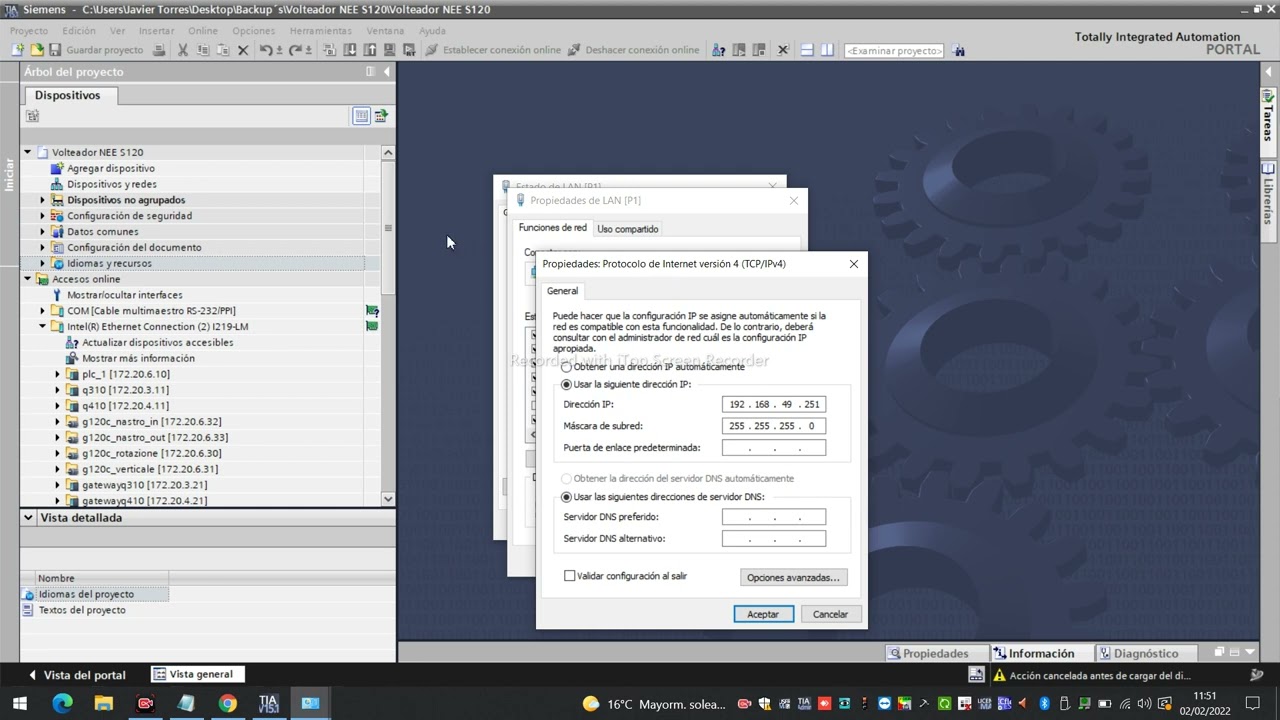The width and height of the screenshot is (1280, 720).
Task: Select the Funciones de red tab
Action: [x=552, y=228]
